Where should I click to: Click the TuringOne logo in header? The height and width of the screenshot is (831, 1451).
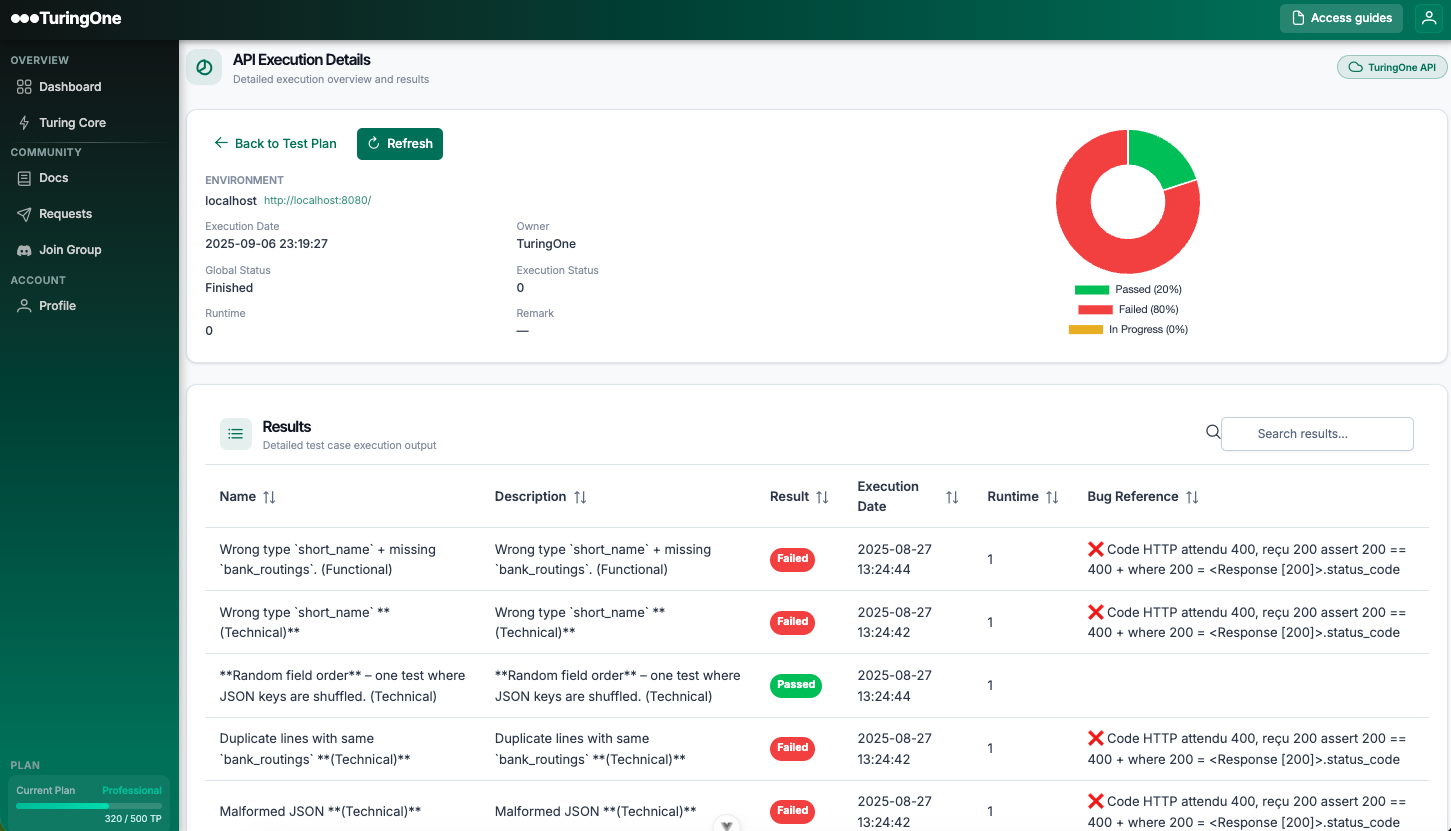click(x=66, y=18)
